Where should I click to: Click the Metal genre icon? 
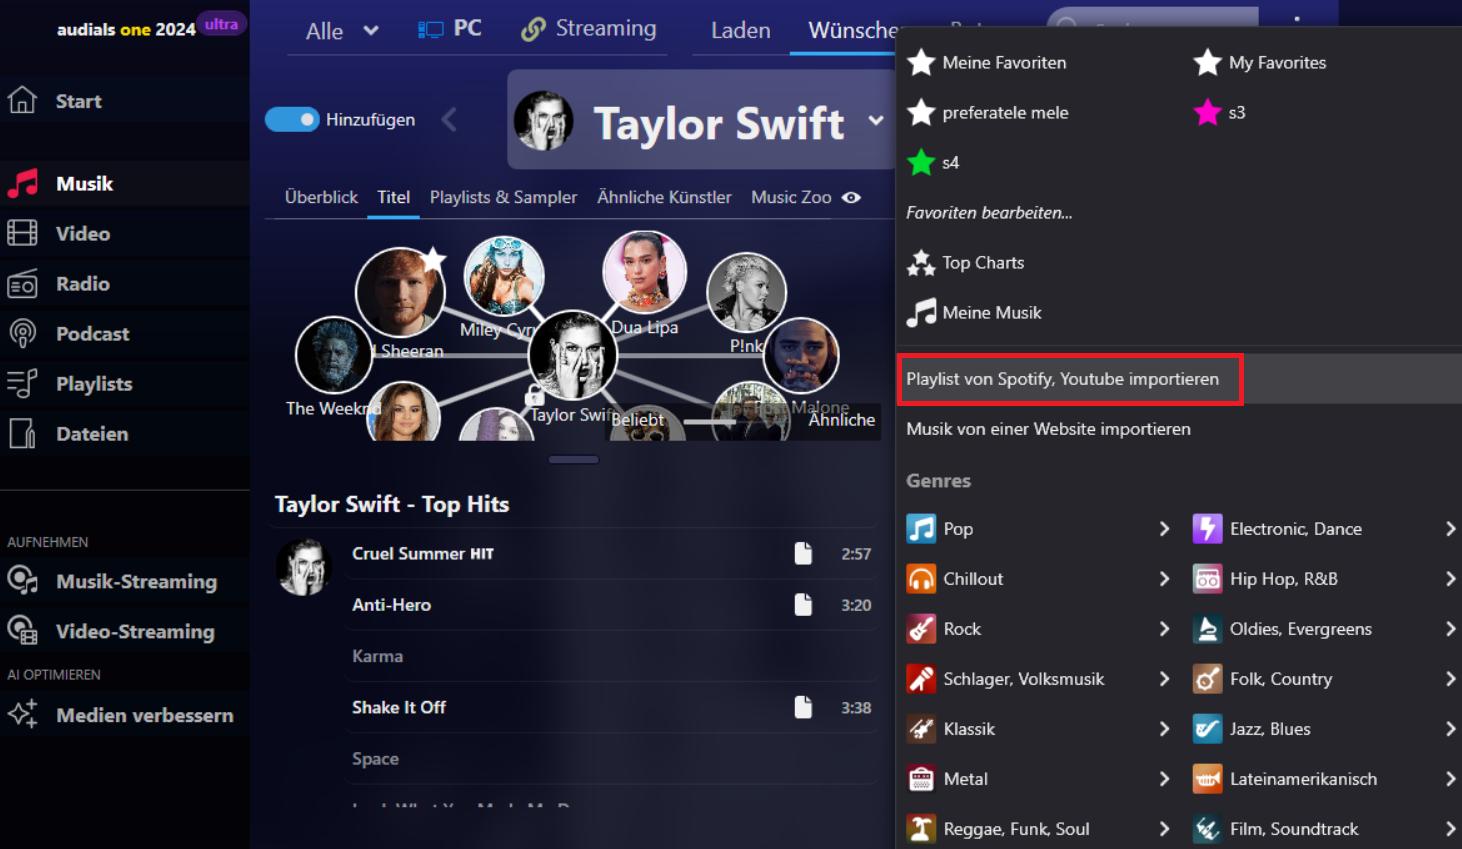click(921, 778)
